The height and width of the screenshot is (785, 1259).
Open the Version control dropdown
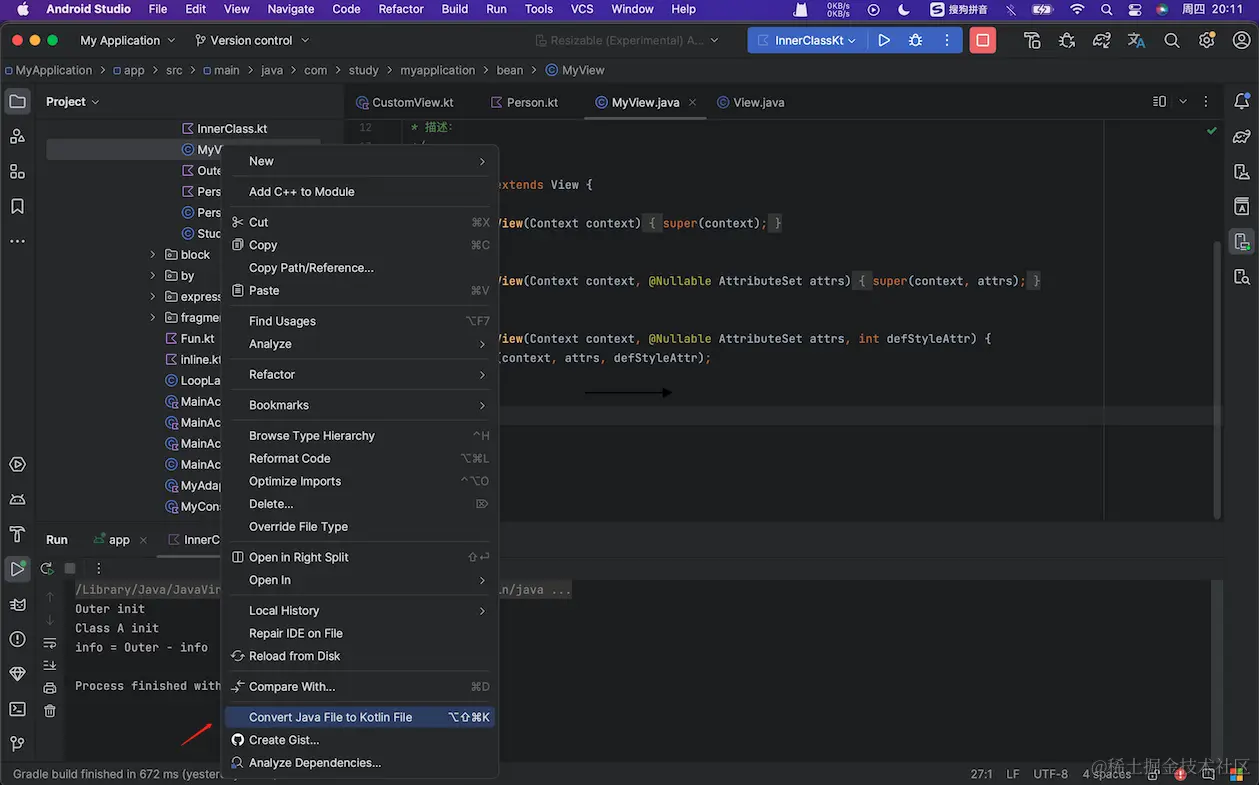point(252,40)
